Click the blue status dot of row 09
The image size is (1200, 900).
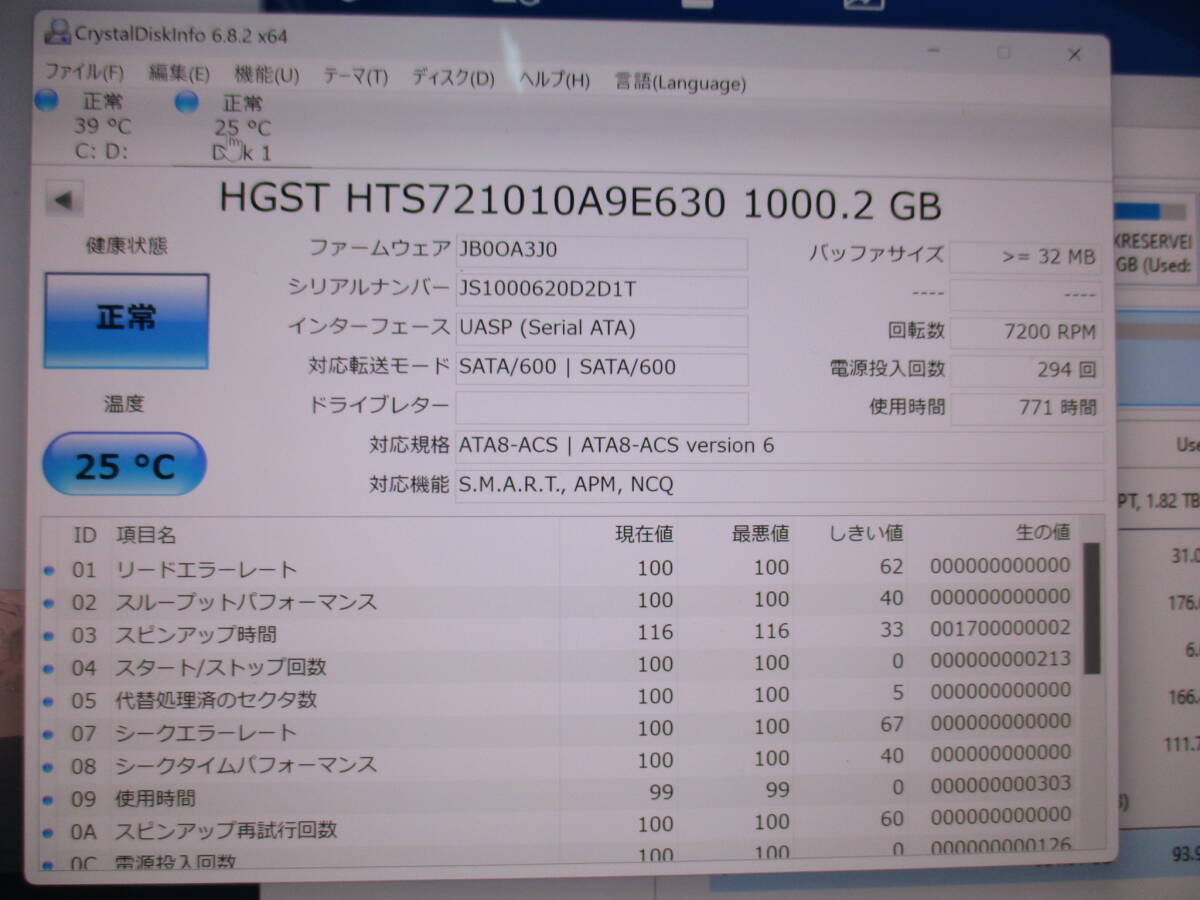(49, 800)
